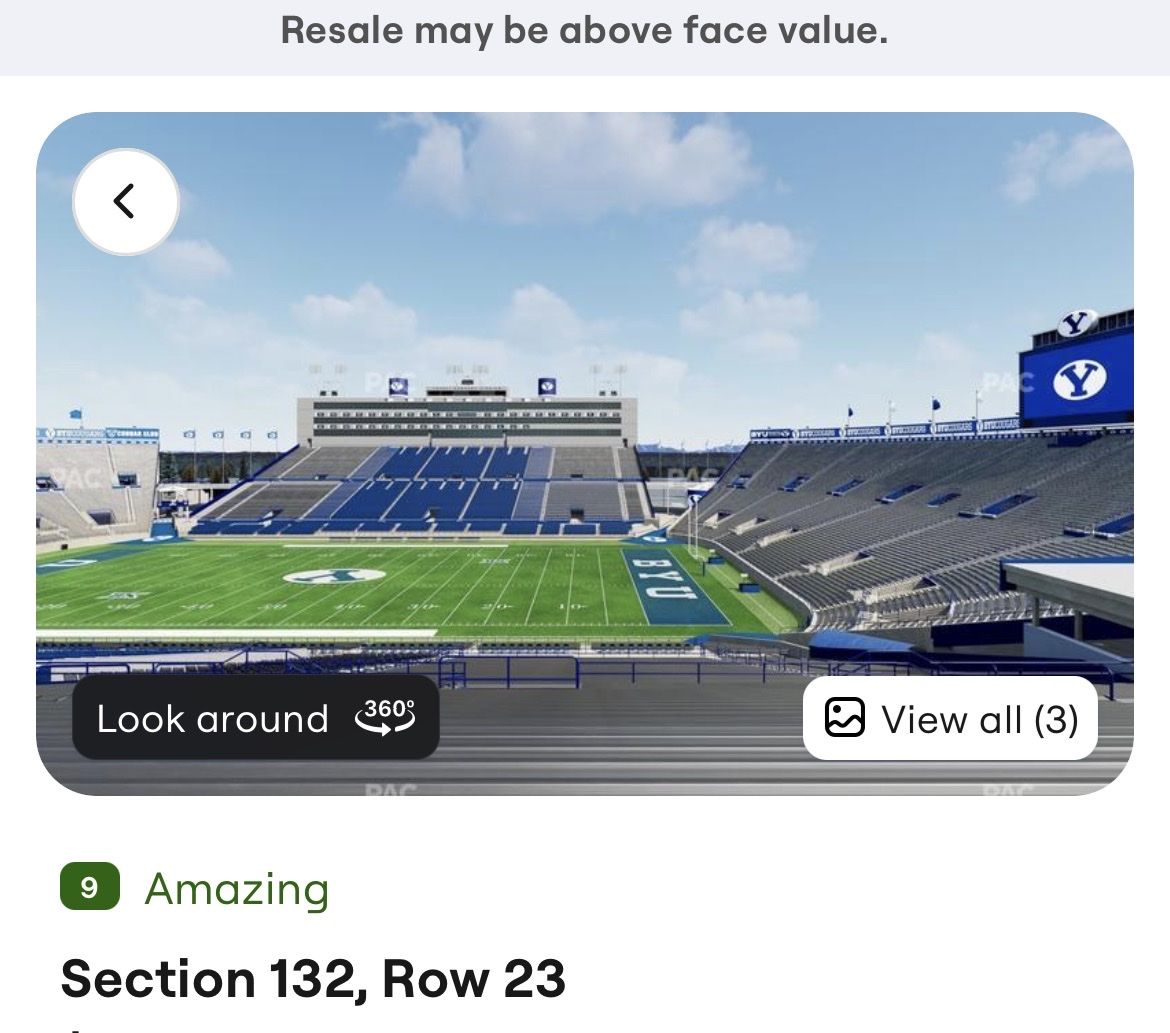This screenshot has width=1170, height=1033.
Task: Open View all (3) photos
Action: click(950, 718)
